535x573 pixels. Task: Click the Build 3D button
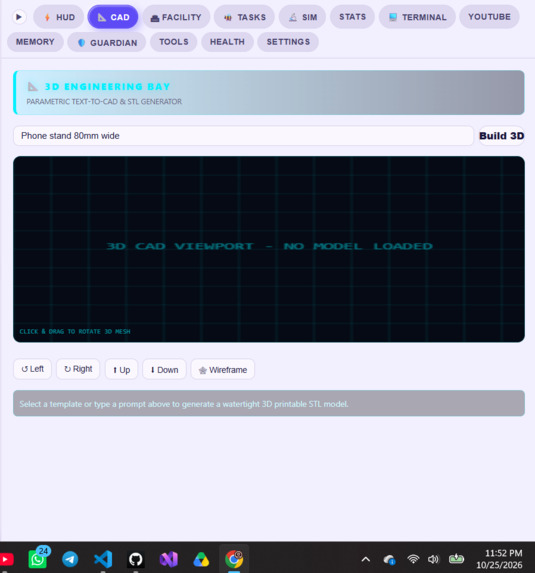click(x=501, y=136)
